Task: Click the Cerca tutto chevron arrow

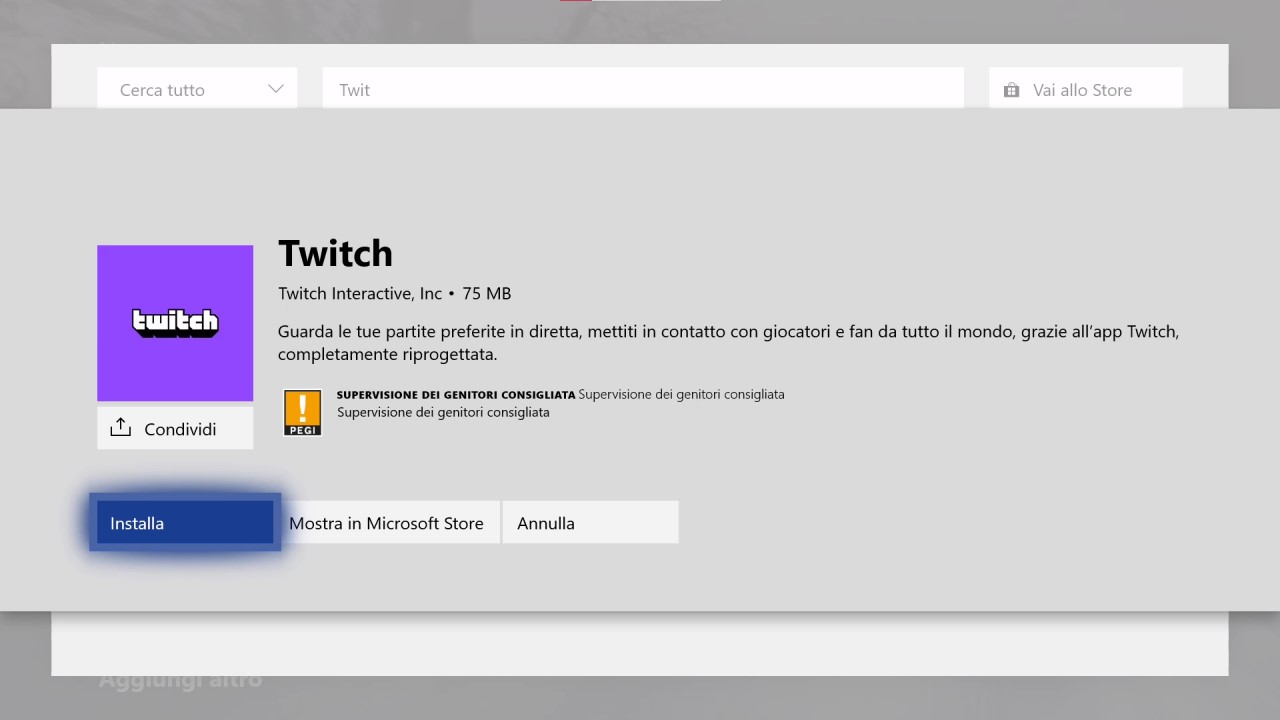Action: (276, 89)
